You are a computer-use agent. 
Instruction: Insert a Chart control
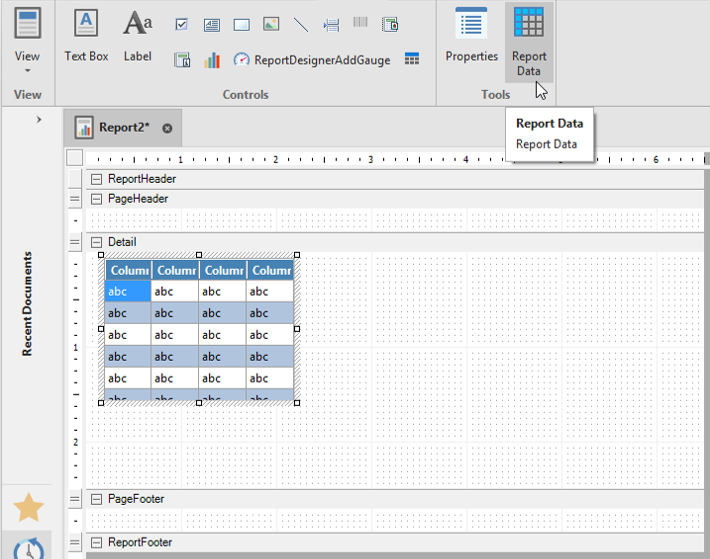[x=211, y=59]
